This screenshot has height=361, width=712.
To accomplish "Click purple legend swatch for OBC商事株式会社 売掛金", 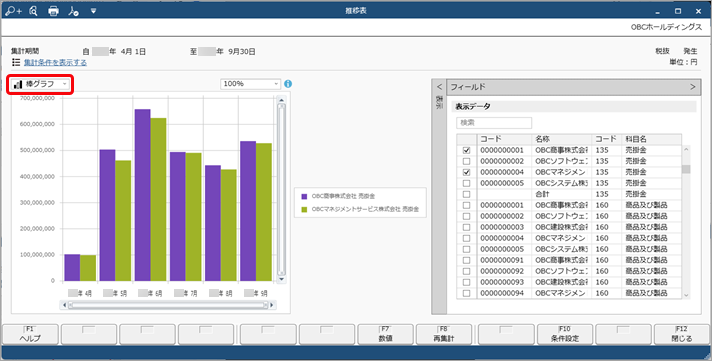I will [304, 197].
